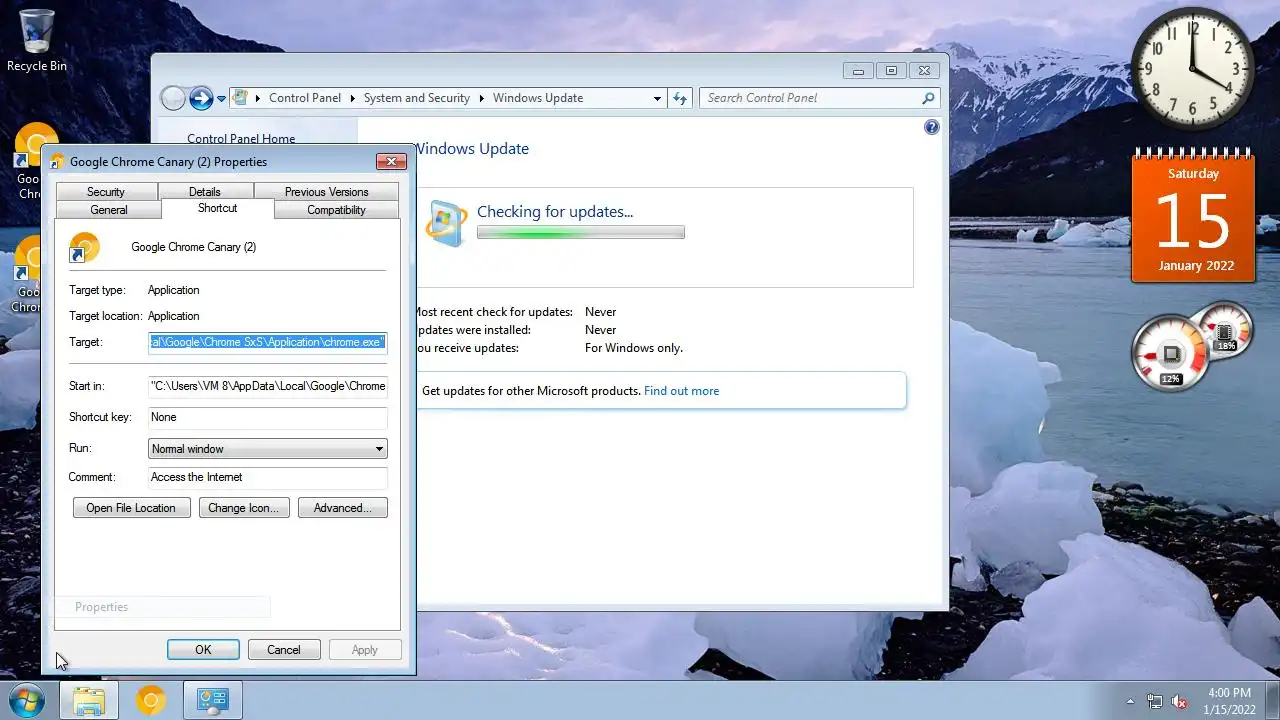The image size is (1280, 720).
Task: Click the taskbar clock showing 4:00 PM
Action: pyautogui.click(x=1229, y=701)
